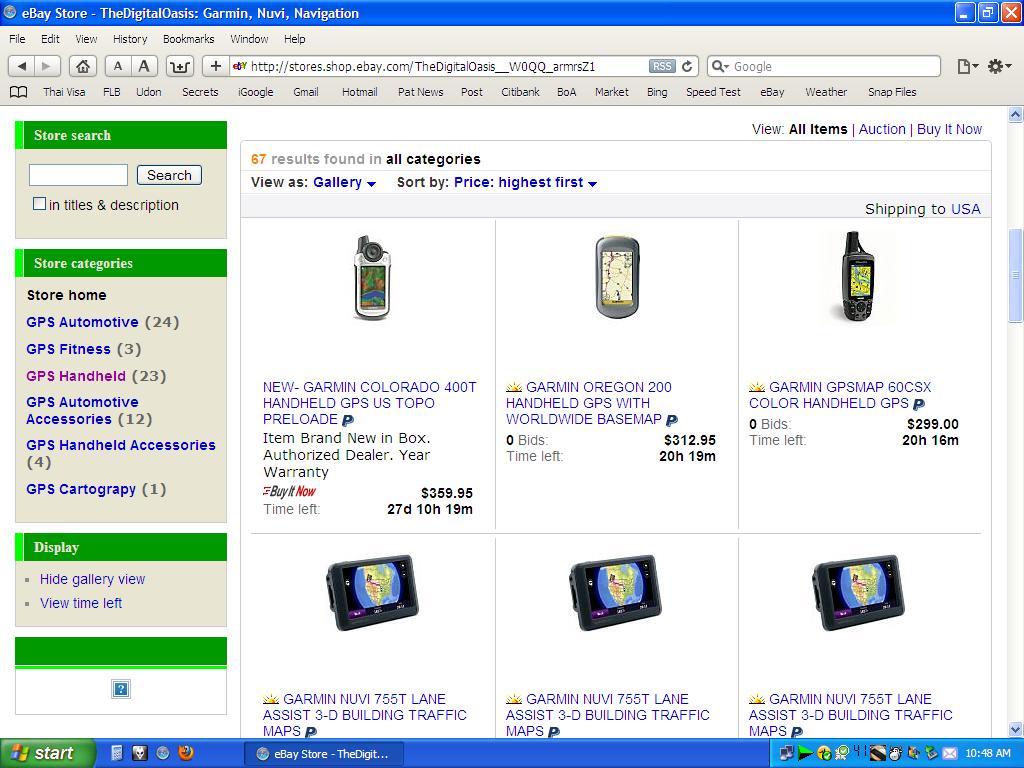Open the Google search magnifier dropdown
Screen dimensions: 1024x768
[720, 66]
